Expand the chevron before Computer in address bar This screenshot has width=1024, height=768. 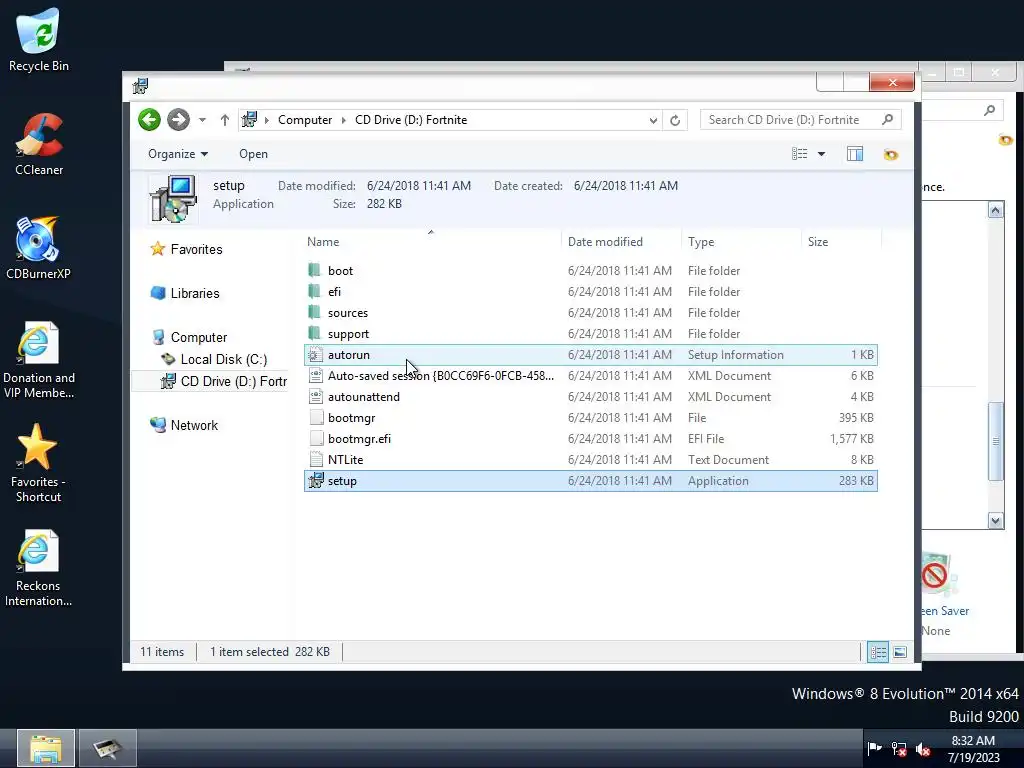266,120
